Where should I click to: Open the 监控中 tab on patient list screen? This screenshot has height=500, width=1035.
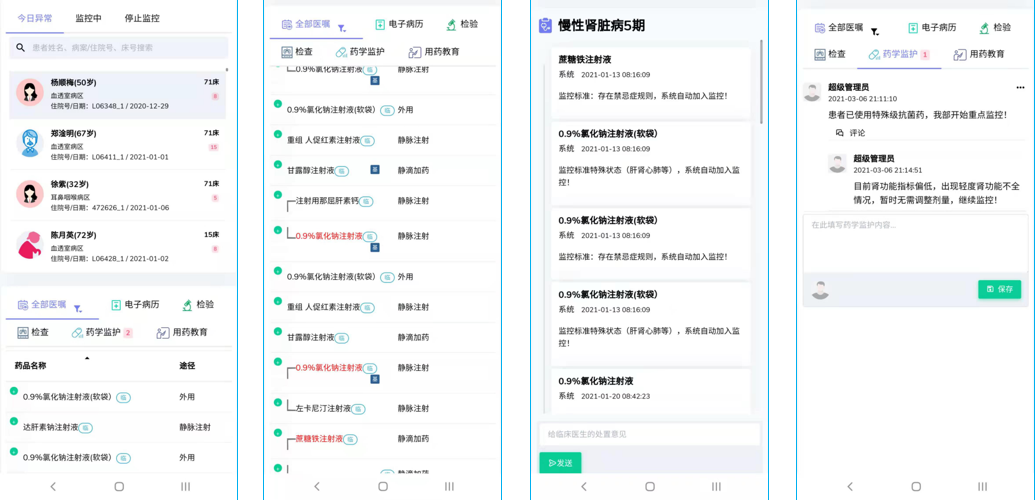88,18
